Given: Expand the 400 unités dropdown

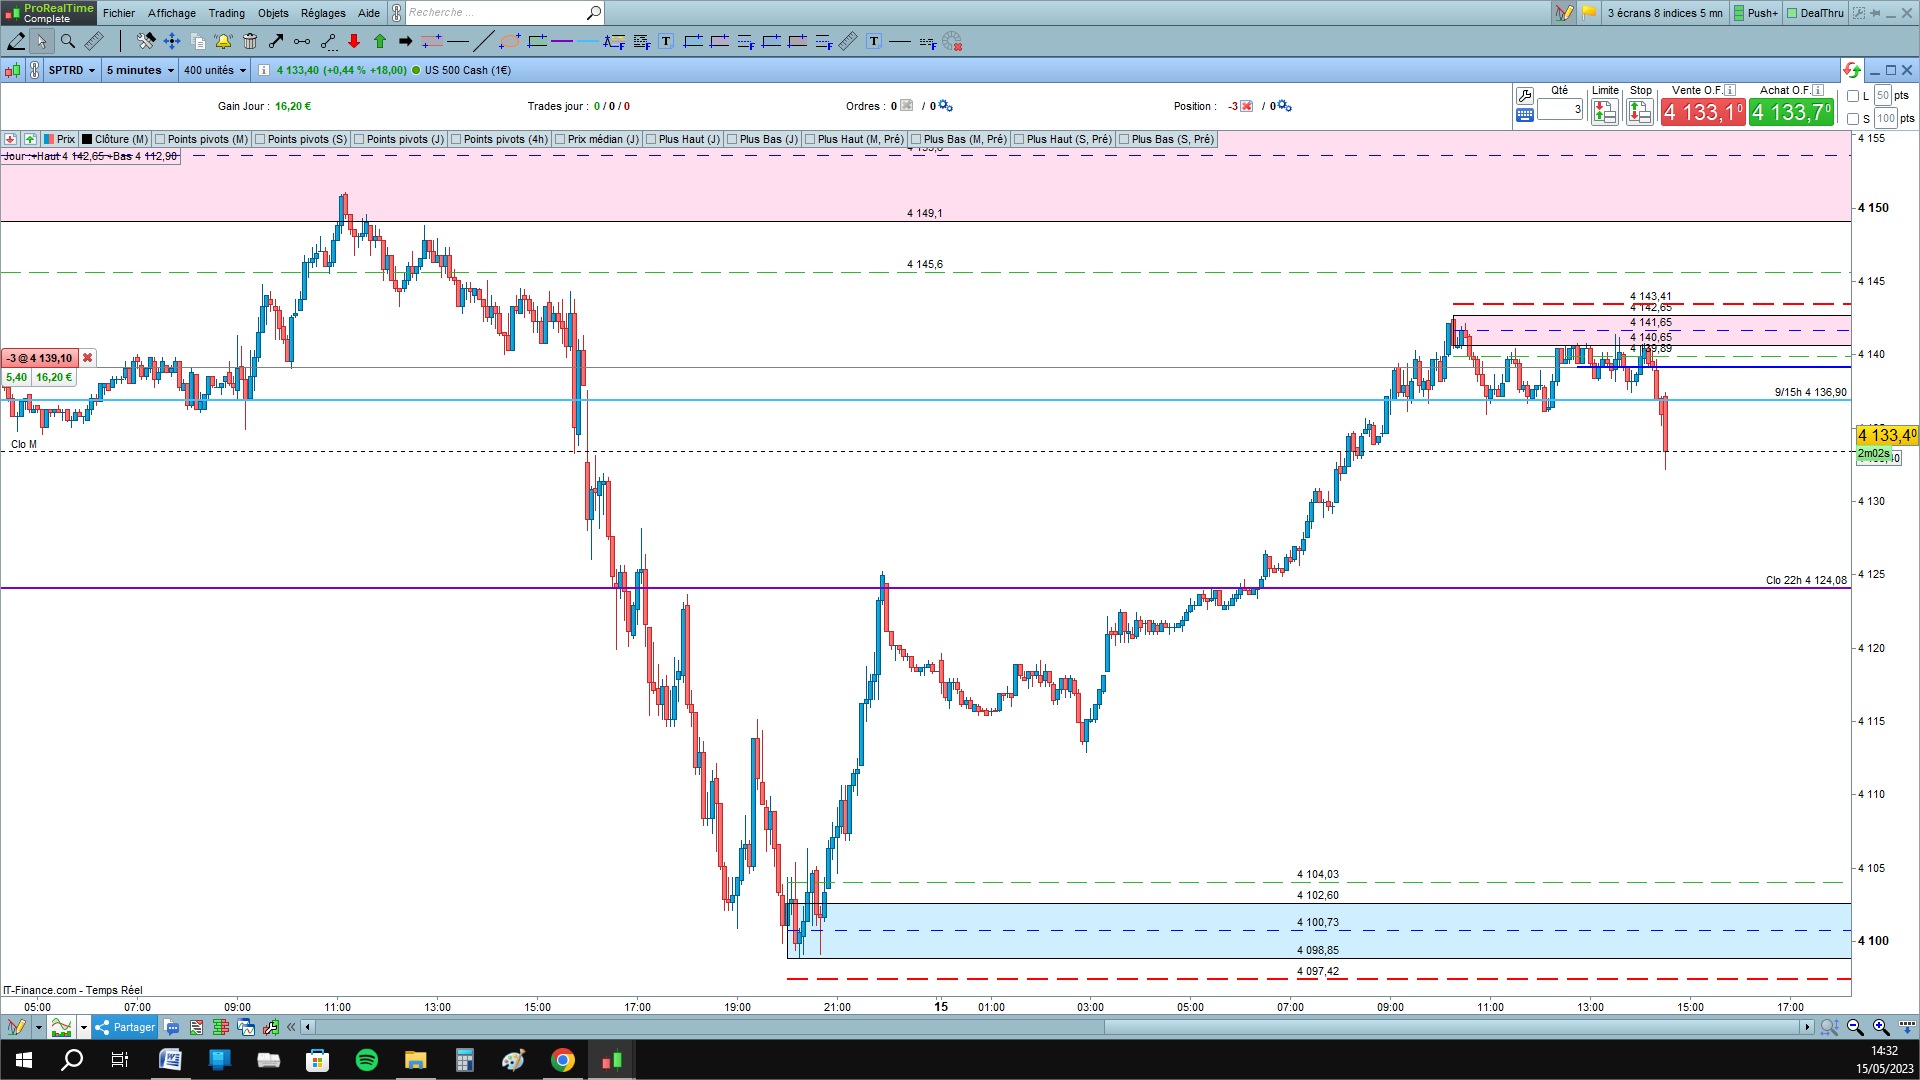Looking at the screenshot, I should [214, 70].
